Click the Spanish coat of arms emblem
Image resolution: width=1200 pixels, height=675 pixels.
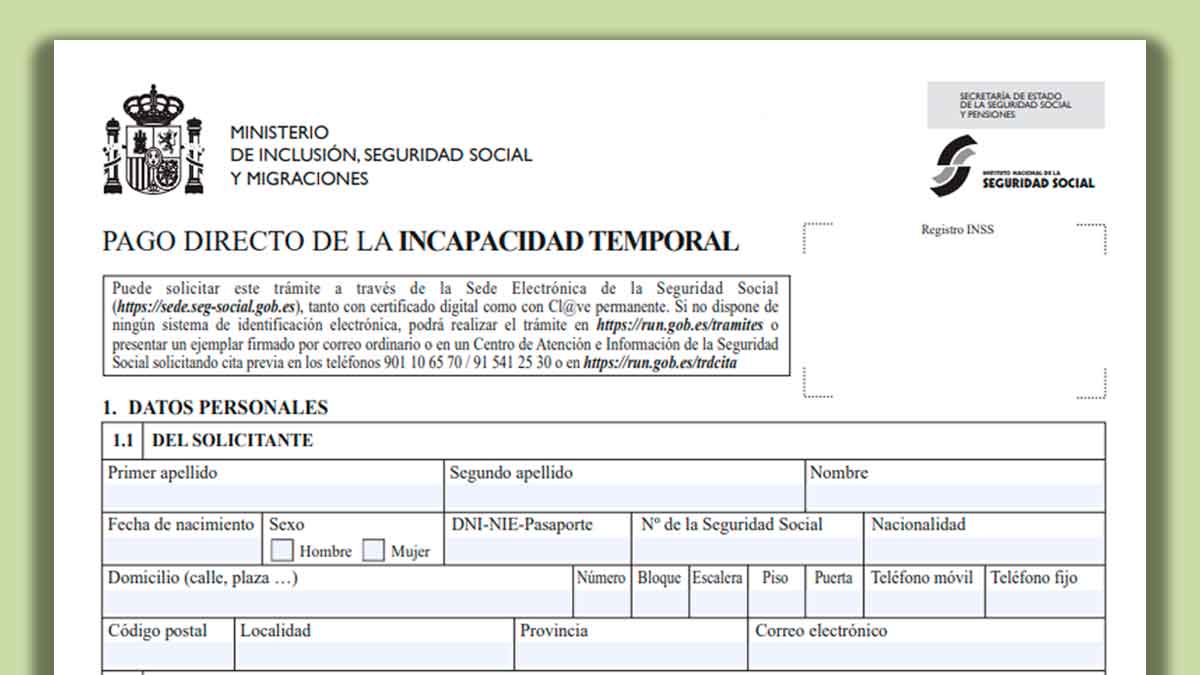[x=153, y=140]
